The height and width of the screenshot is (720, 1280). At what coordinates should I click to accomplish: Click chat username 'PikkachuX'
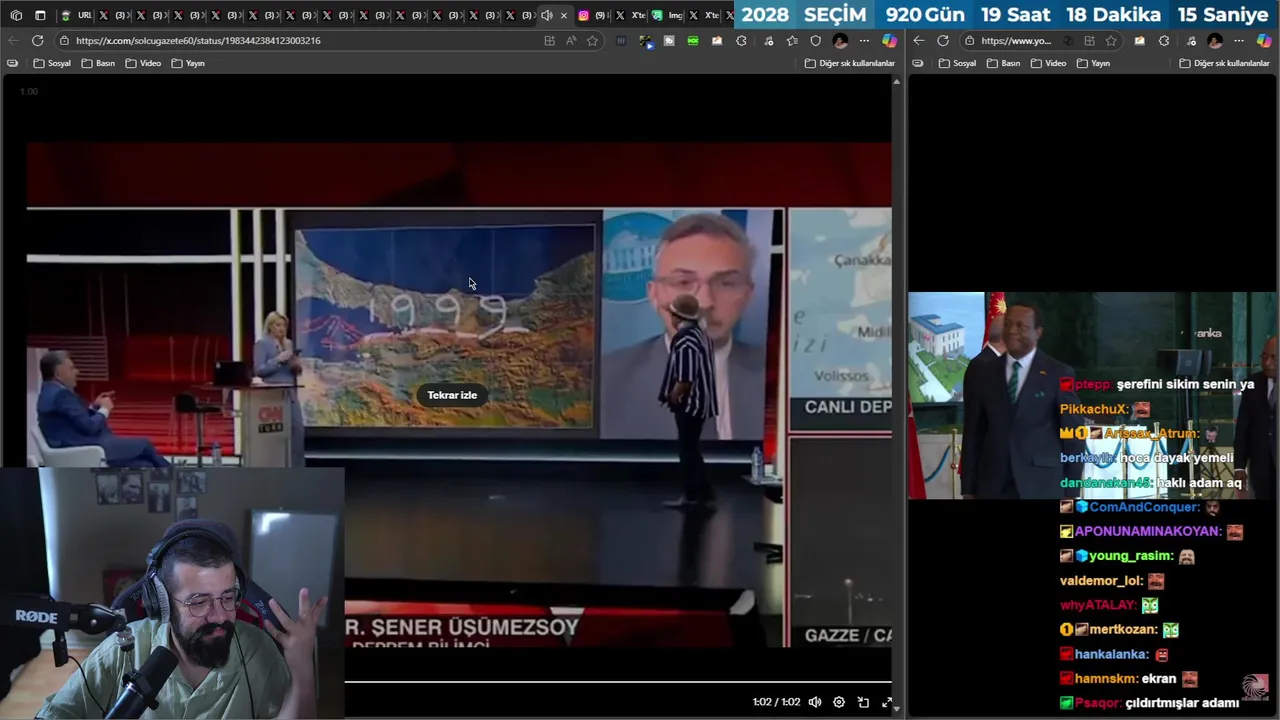click(x=1093, y=409)
